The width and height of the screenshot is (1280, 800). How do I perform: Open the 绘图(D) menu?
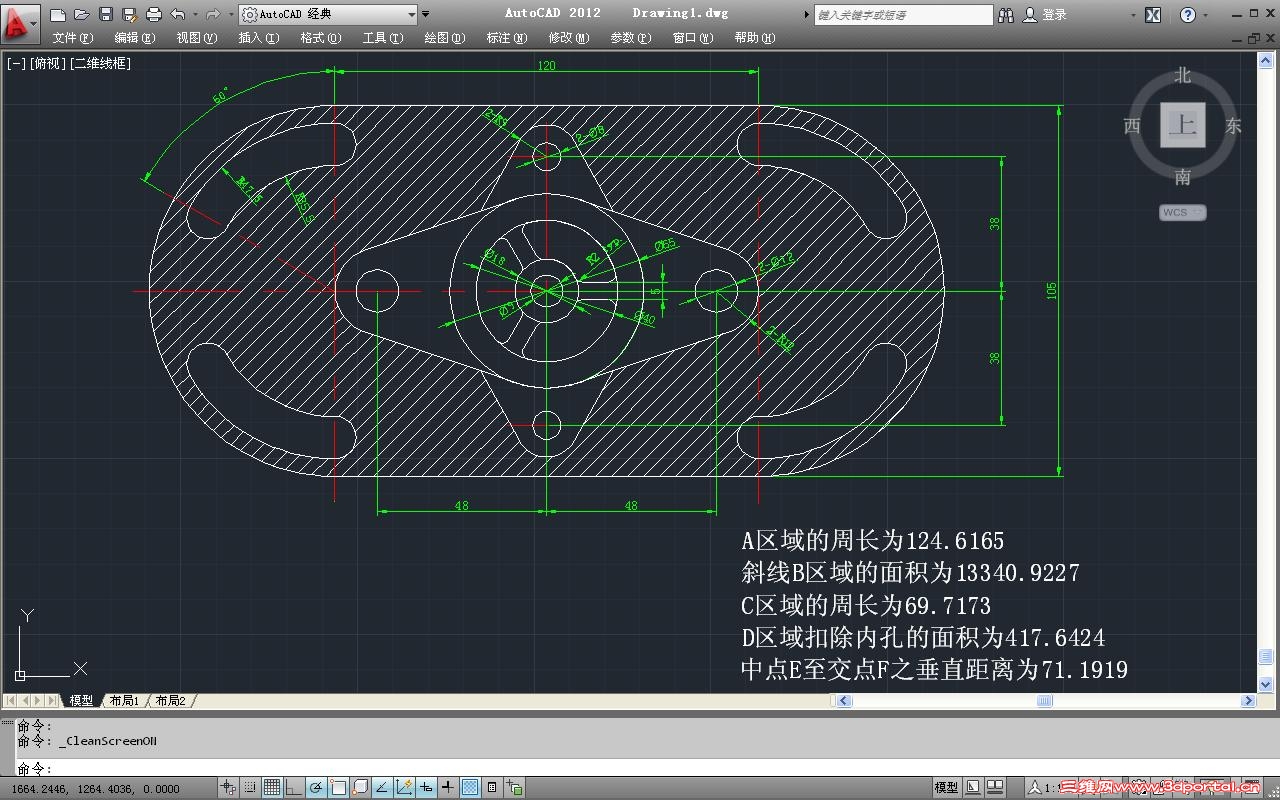445,38
